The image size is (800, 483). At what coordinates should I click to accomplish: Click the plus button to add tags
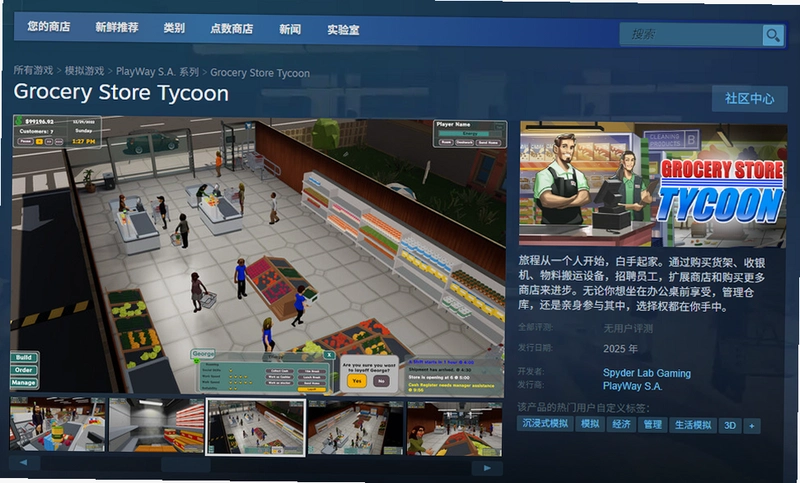tap(752, 426)
